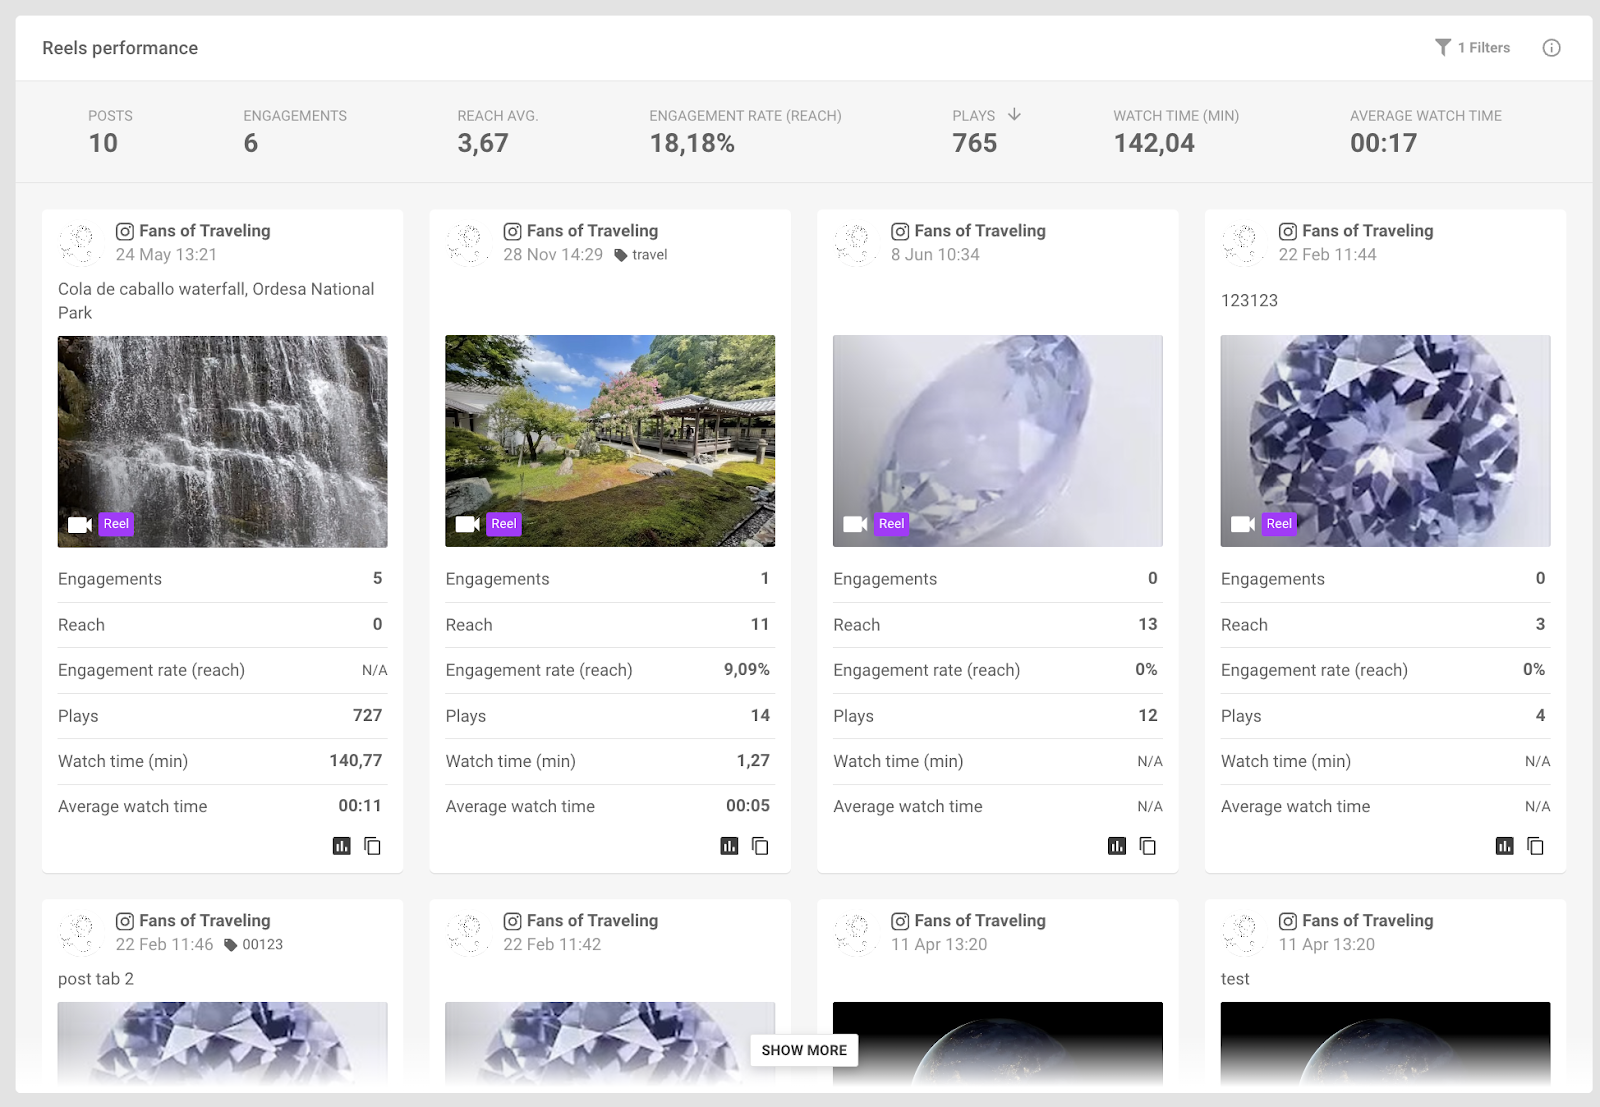The image size is (1600, 1107).
Task: Open Fans of Traveling link, 24 May post
Action: tap(205, 231)
